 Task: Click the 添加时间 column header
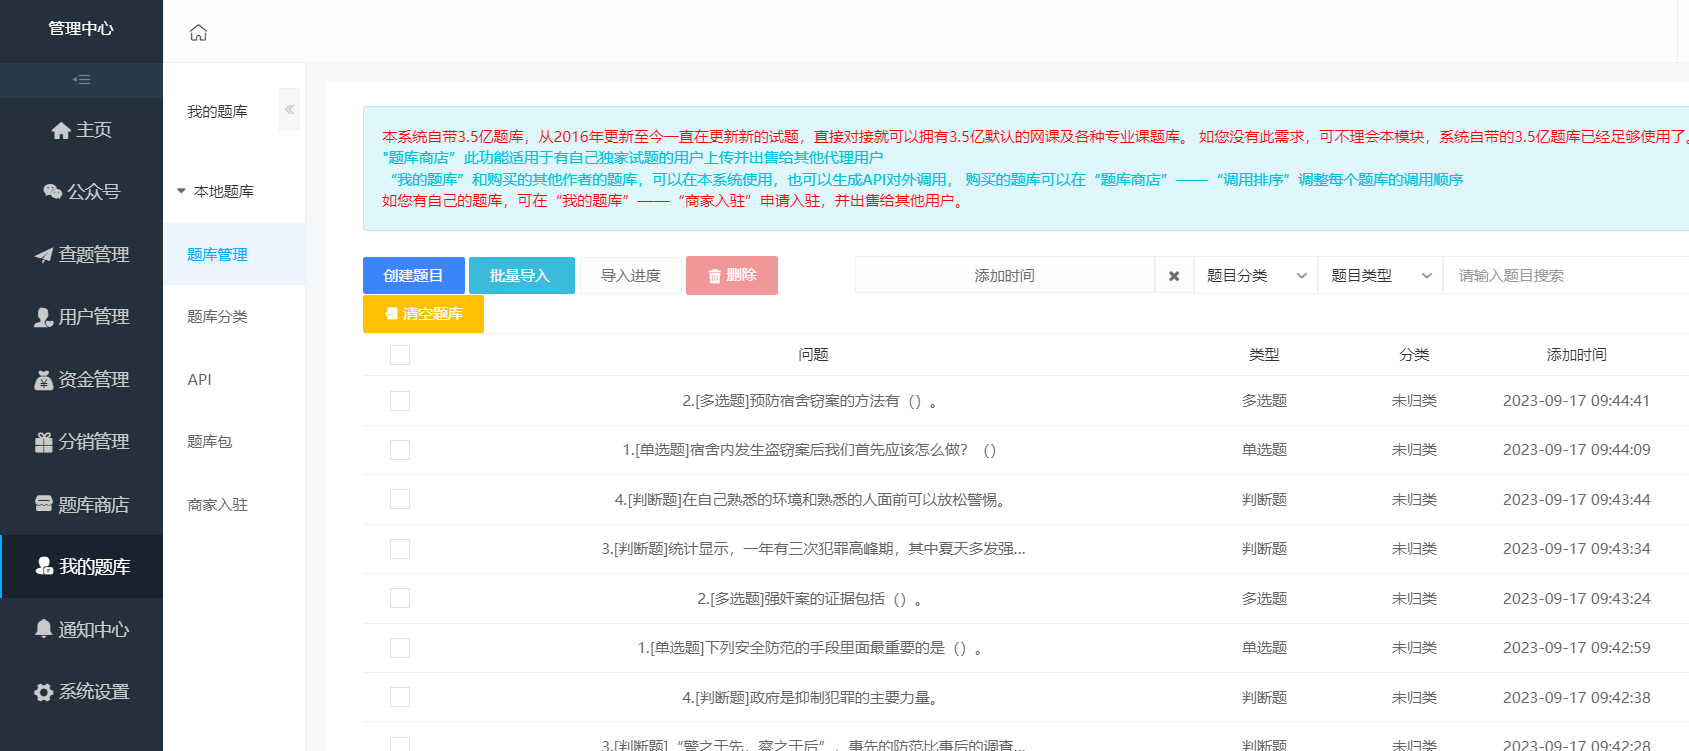(1576, 355)
